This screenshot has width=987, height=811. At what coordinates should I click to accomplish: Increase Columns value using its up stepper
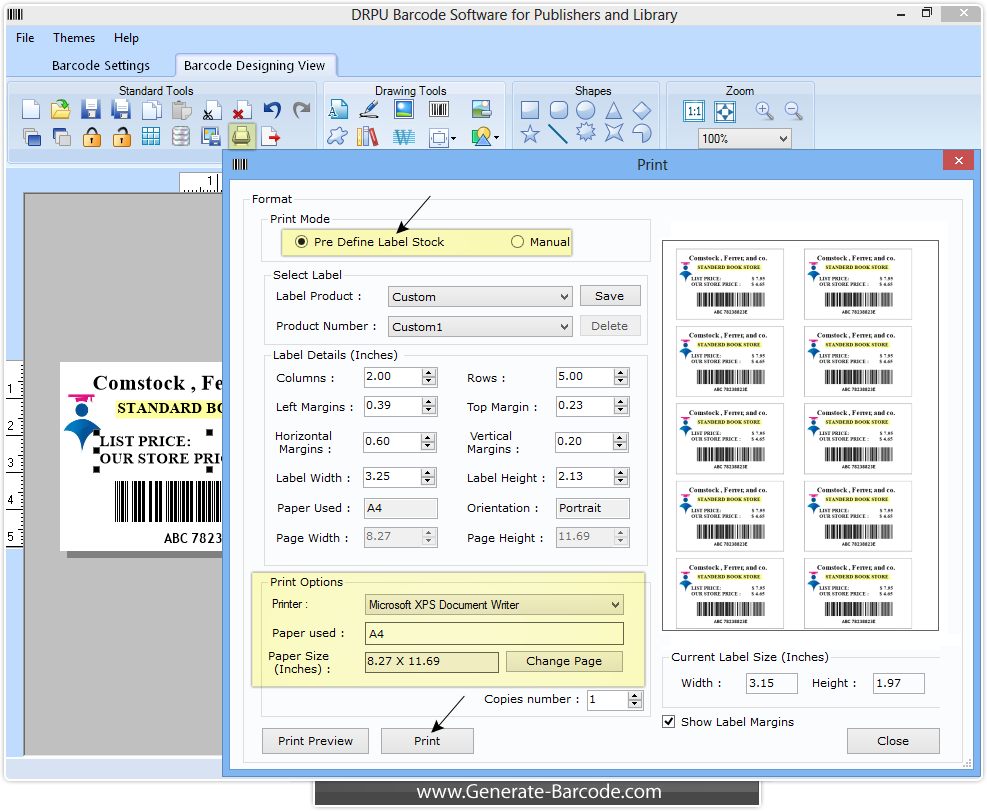coord(428,372)
